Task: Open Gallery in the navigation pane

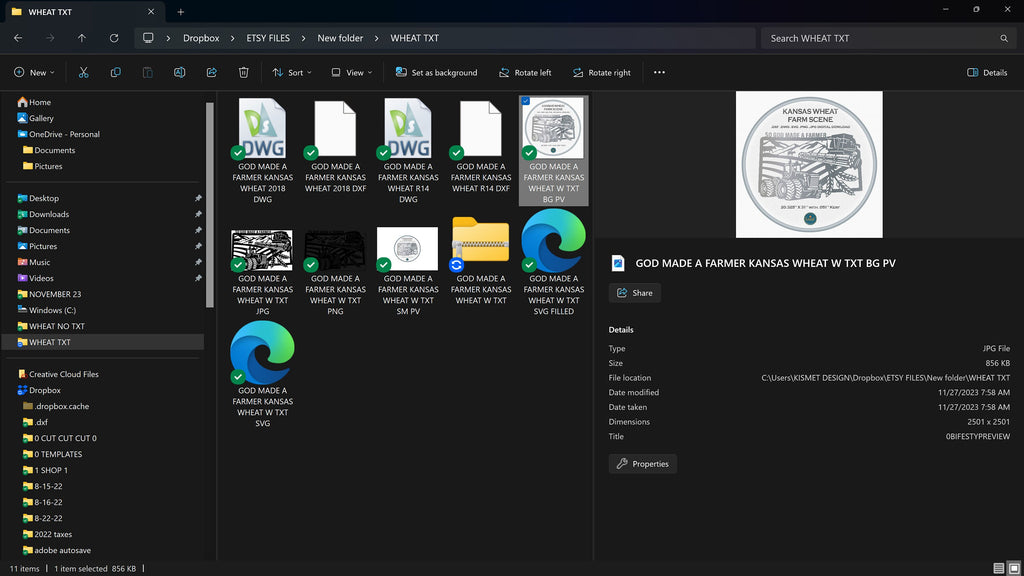Action: pyautogui.click(x=35, y=118)
